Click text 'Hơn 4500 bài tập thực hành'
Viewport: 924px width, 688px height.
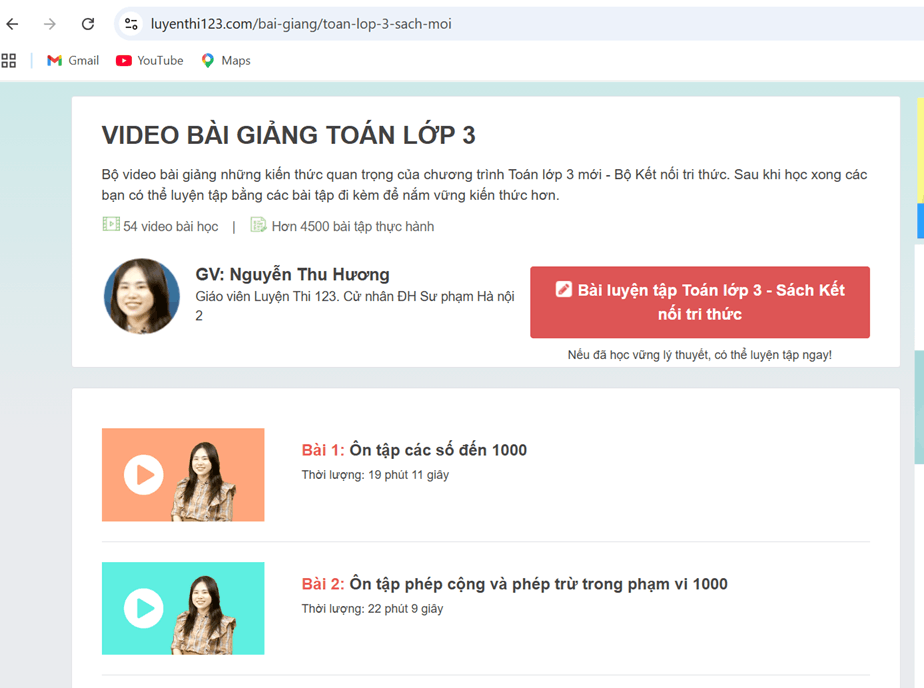tap(353, 226)
